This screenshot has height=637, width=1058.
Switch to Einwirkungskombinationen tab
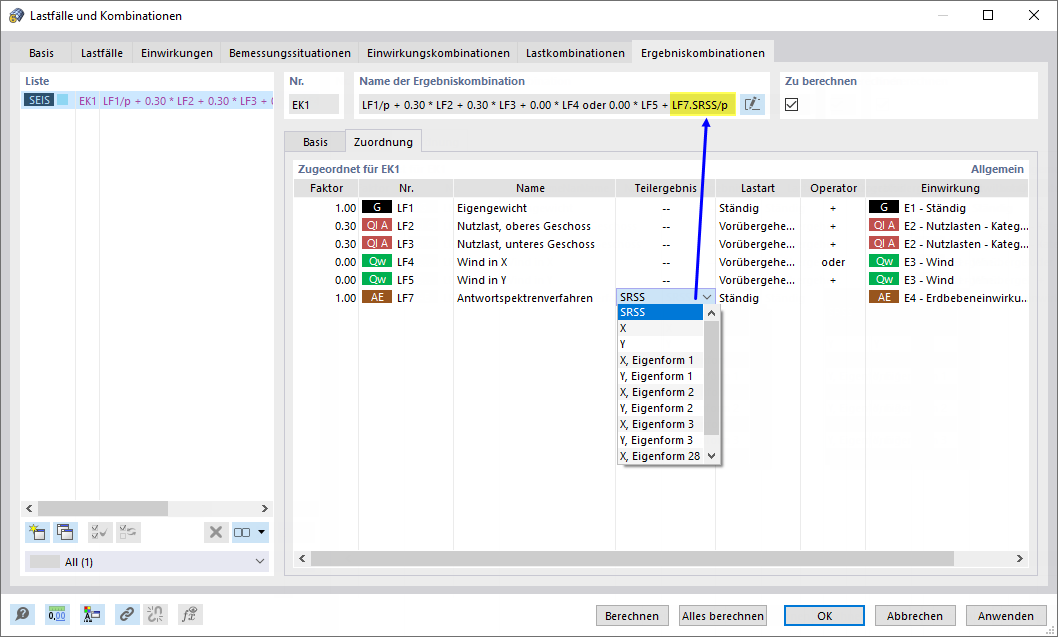439,53
